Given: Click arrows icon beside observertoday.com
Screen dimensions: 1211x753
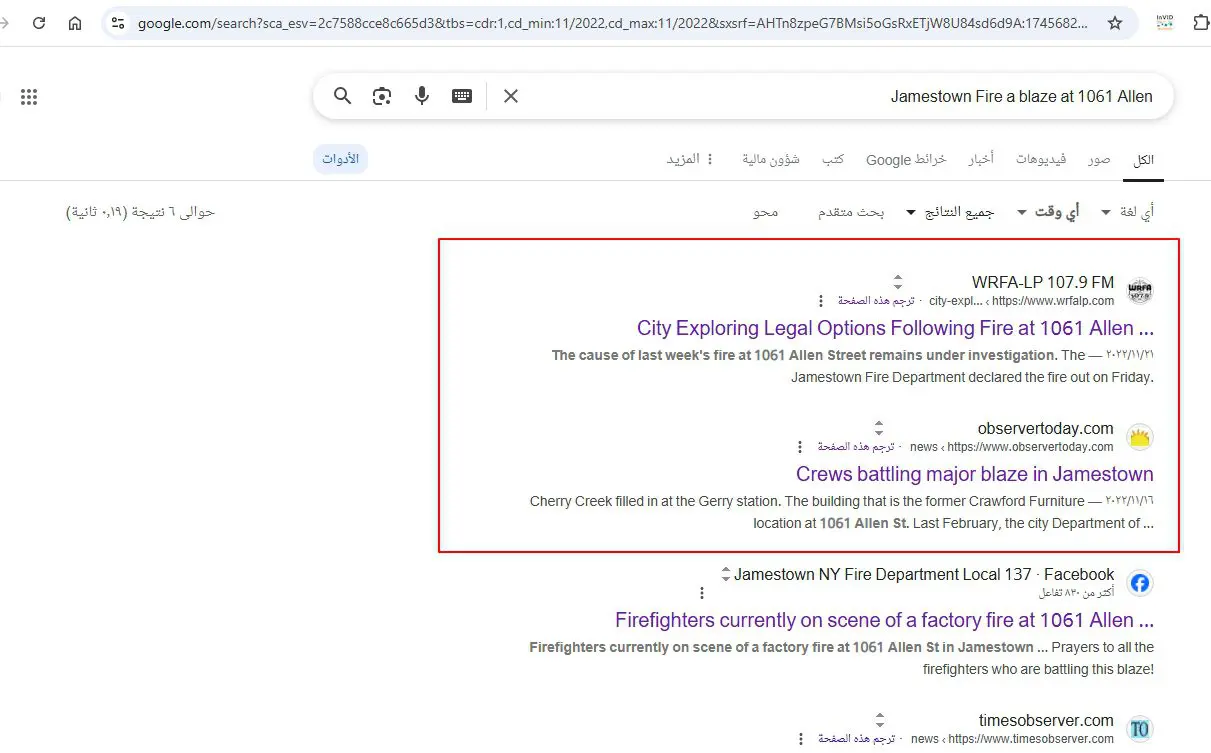Looking at the screenshot, I should [879, 428].
